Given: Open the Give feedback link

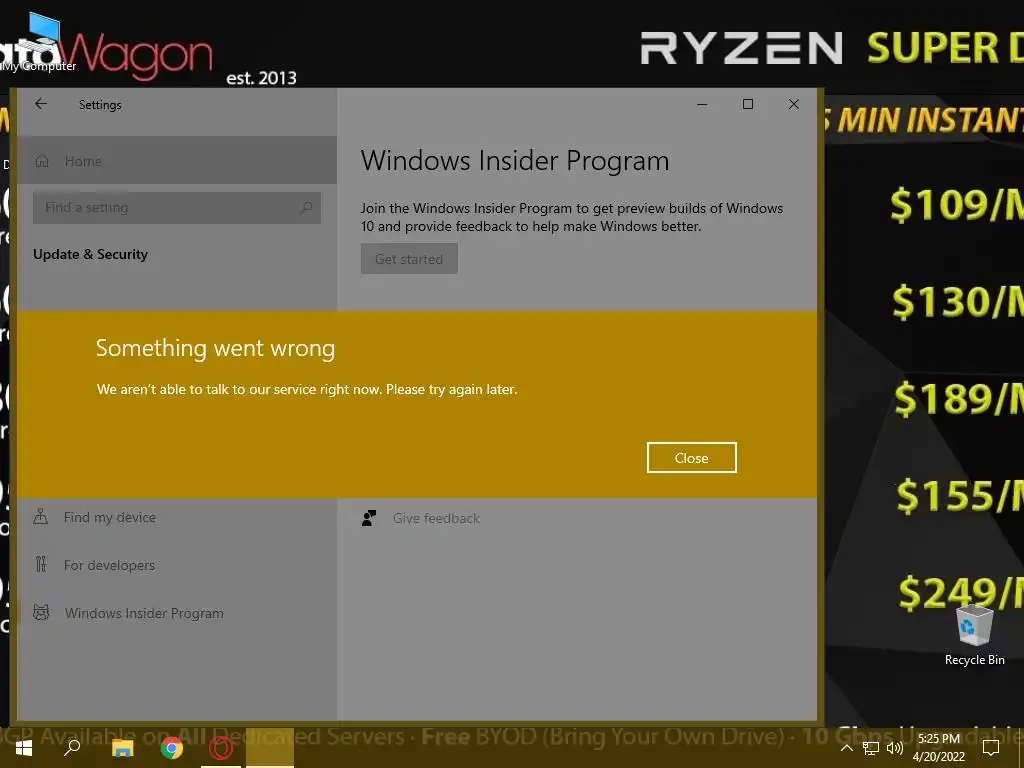Looking at the screenshot, I should pyautogui.click(x=436, y=519).
